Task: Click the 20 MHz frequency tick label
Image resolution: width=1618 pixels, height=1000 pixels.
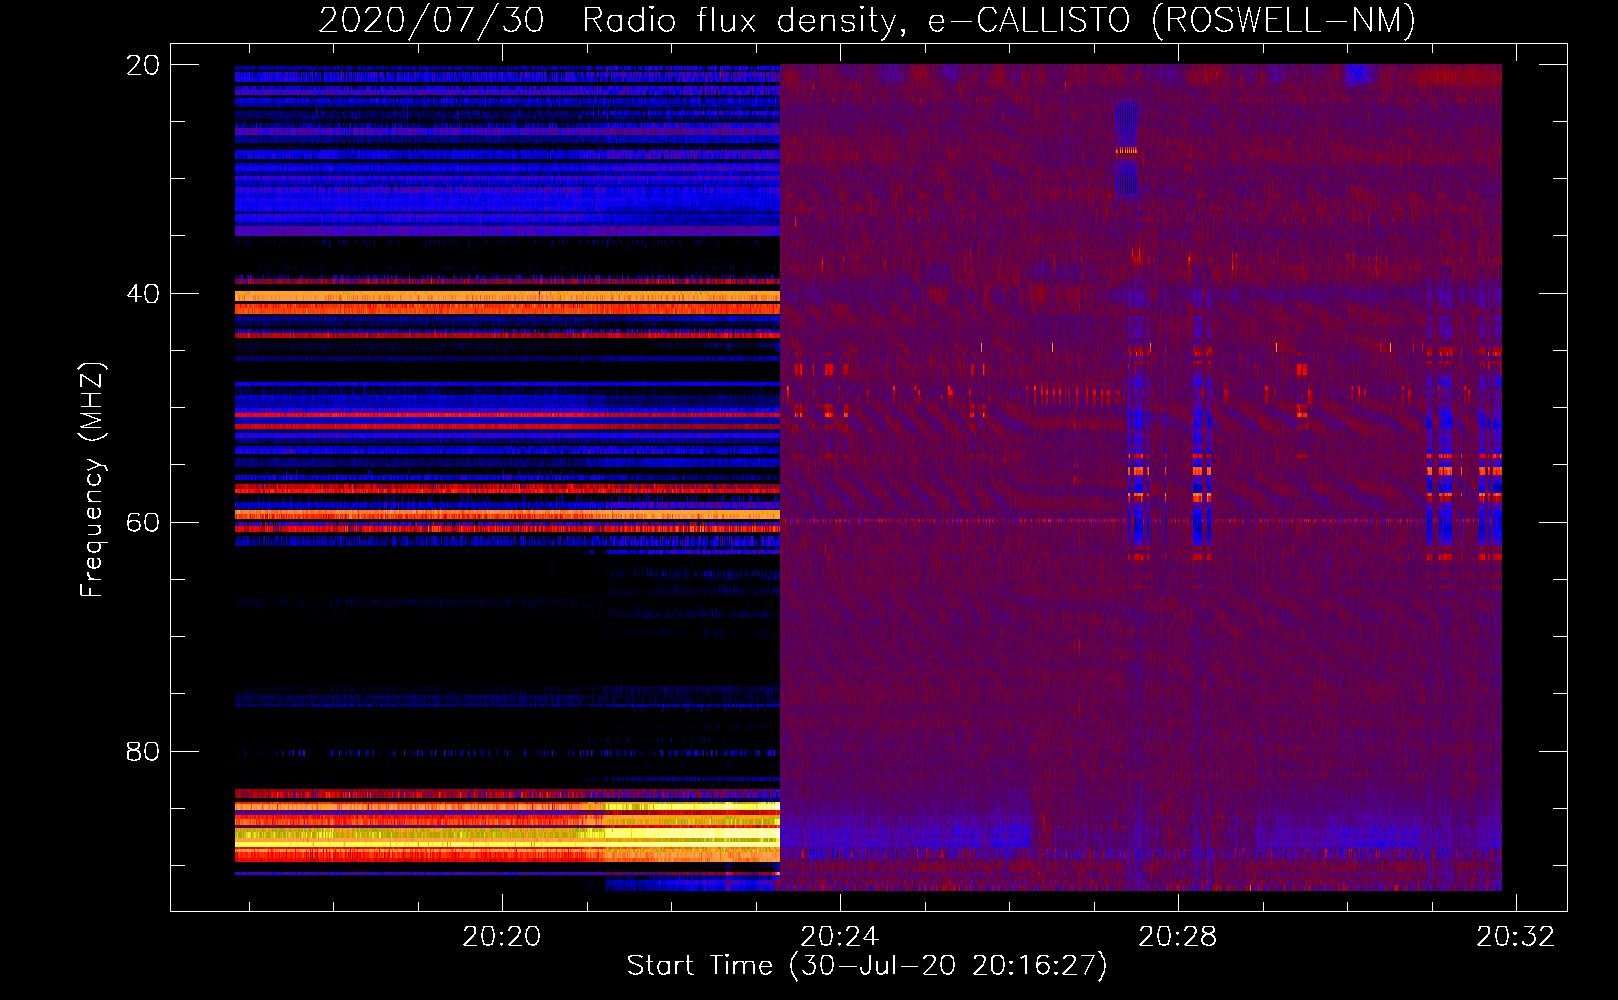Action: [143, 65]
